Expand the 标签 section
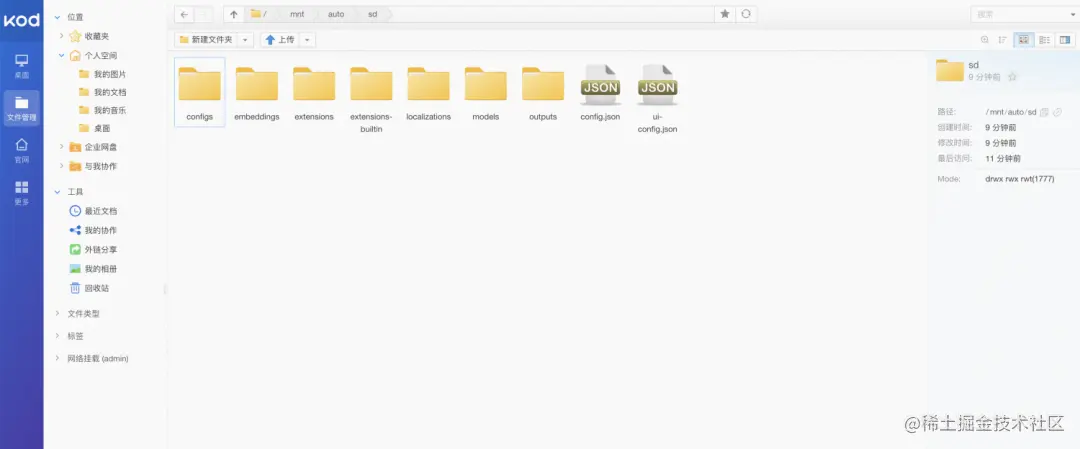1080x449 pixels. (56, 336)
